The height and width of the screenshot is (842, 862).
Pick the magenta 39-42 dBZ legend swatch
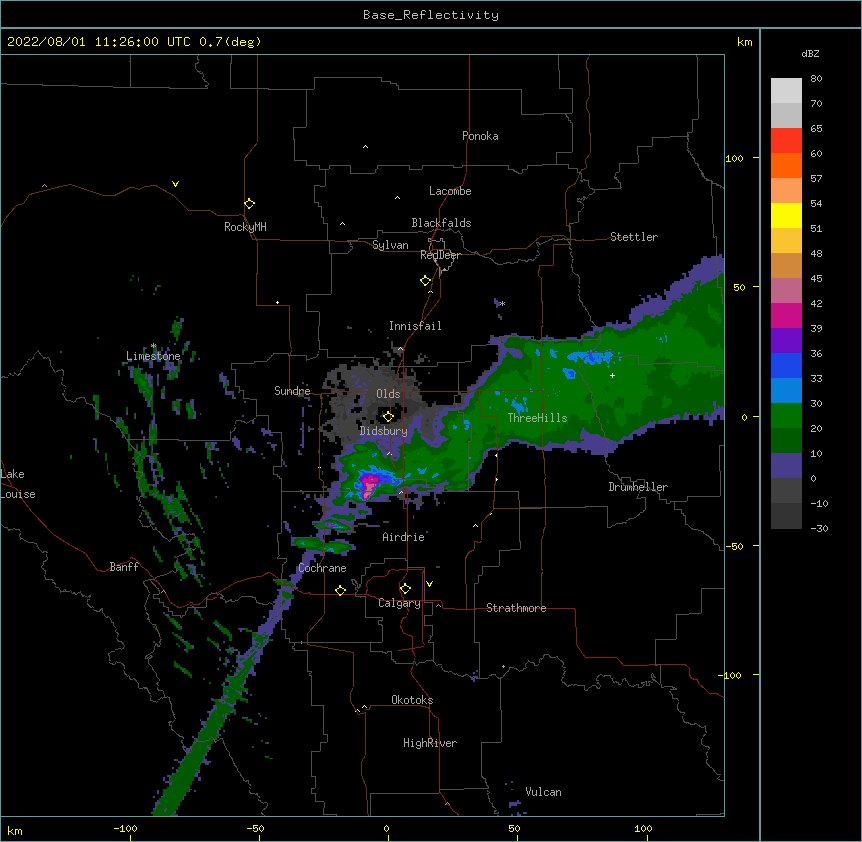[786, 315]
